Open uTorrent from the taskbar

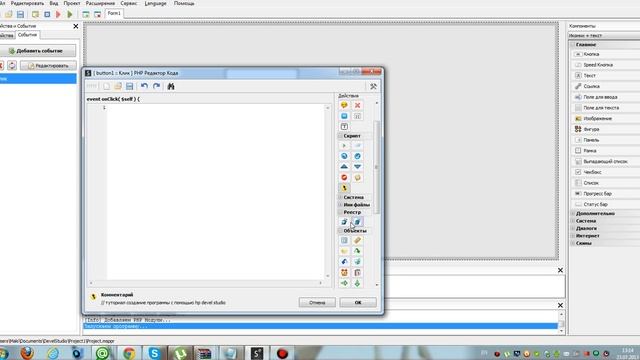[x=180, y=353]
